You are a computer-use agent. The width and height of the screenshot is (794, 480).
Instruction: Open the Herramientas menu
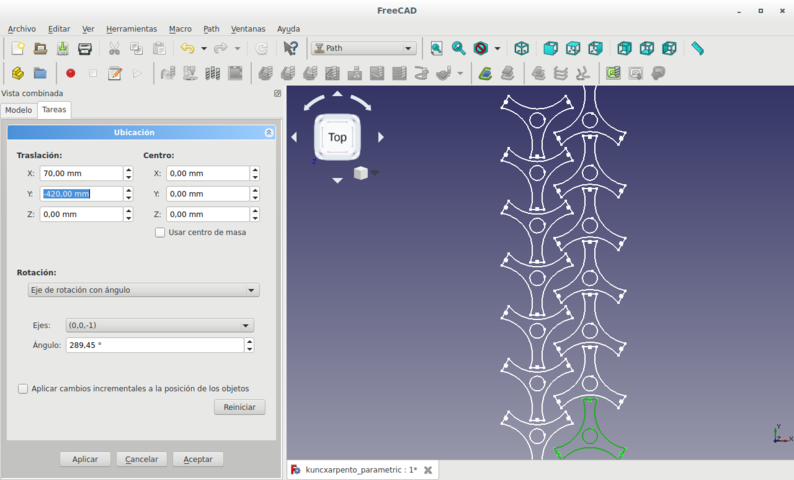click(131, 29)
